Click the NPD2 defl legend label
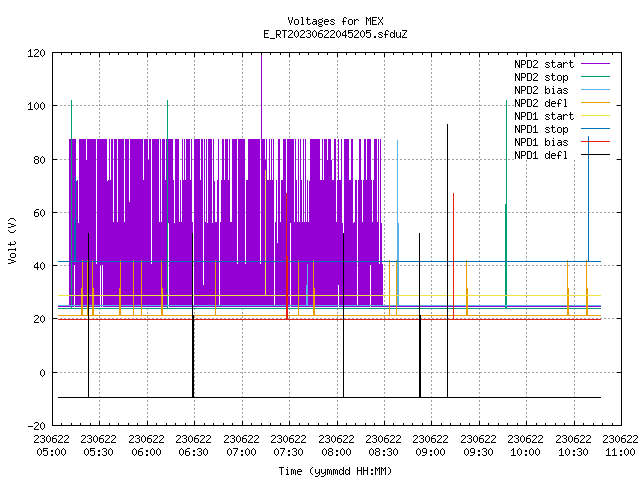Screen dimensions: 640x480 pyautogui.click(x=541, y=103)
